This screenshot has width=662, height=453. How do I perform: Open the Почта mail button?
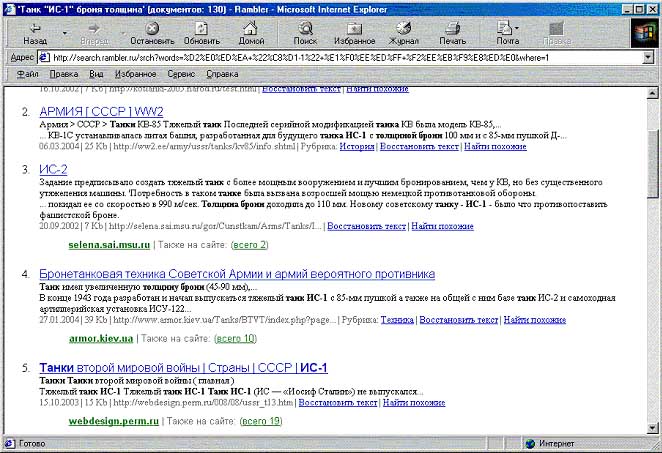pos(505,34)
